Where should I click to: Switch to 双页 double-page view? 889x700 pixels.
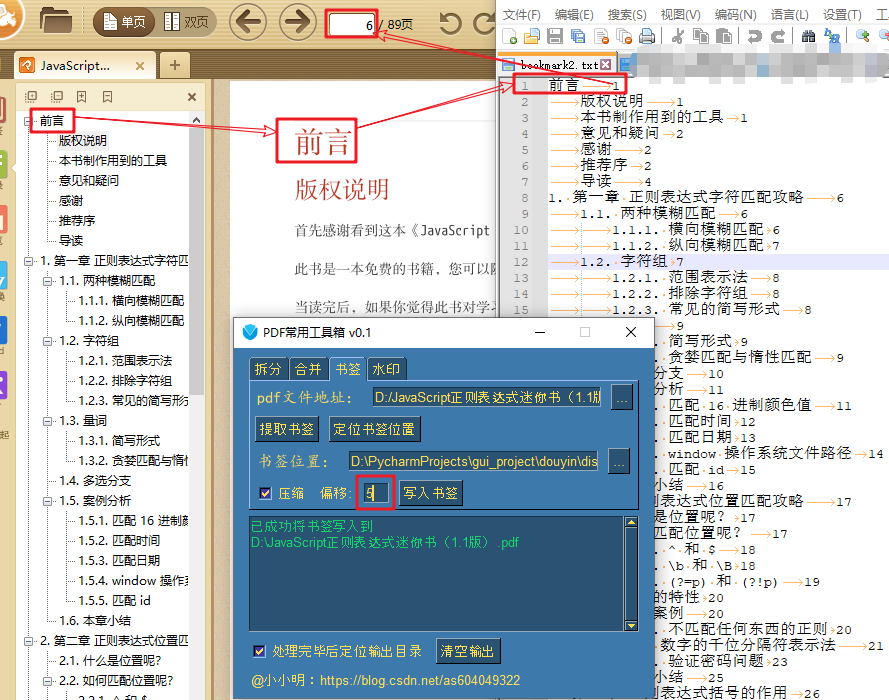pos(186,22)
